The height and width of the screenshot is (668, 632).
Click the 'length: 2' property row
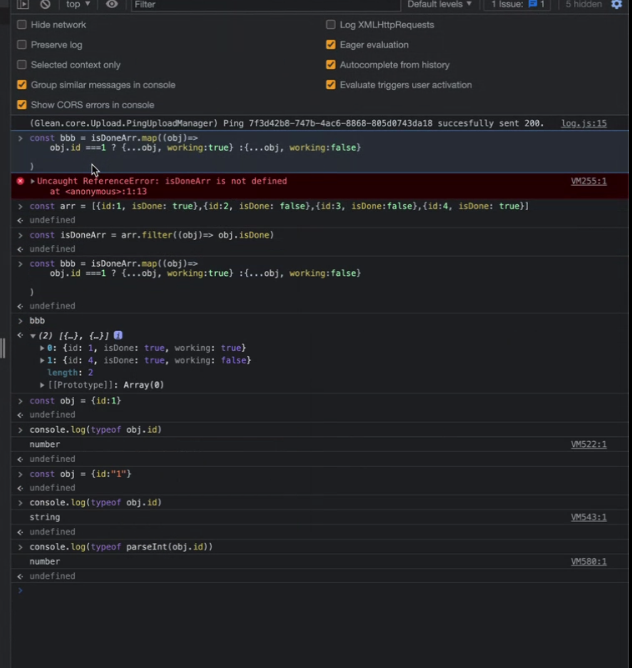(x=70, y=373)
